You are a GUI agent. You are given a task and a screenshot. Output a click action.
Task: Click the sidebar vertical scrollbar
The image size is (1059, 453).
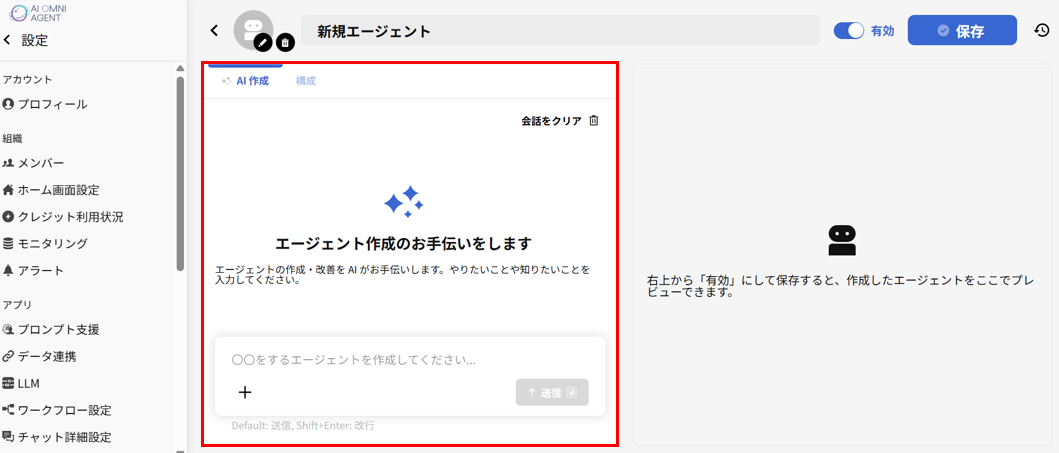point(180,170)
